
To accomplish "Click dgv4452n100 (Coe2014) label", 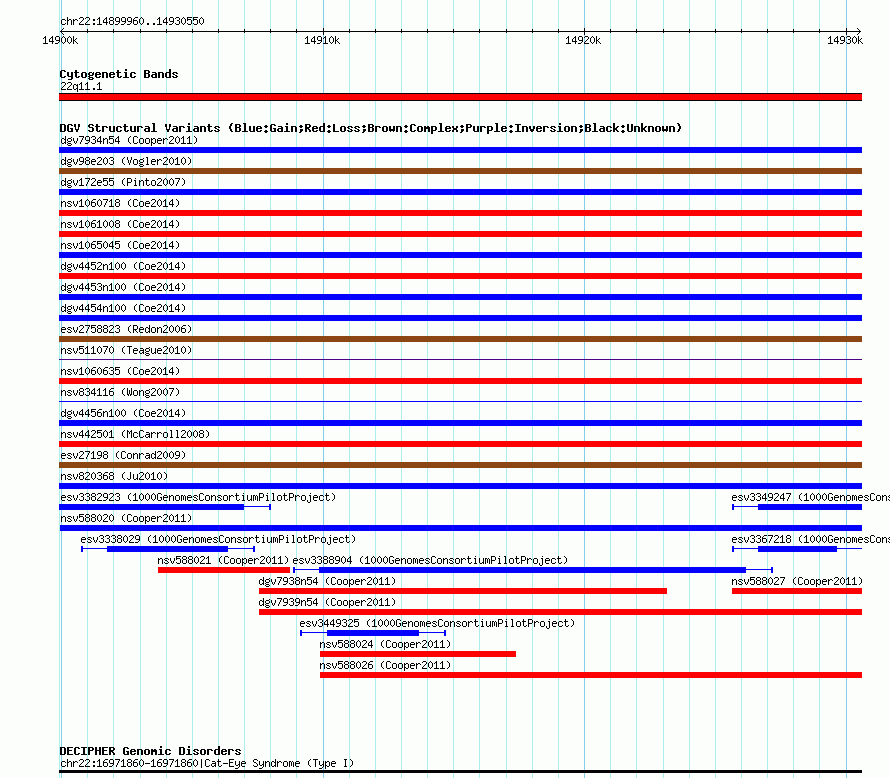I will [x=123, y=267].
